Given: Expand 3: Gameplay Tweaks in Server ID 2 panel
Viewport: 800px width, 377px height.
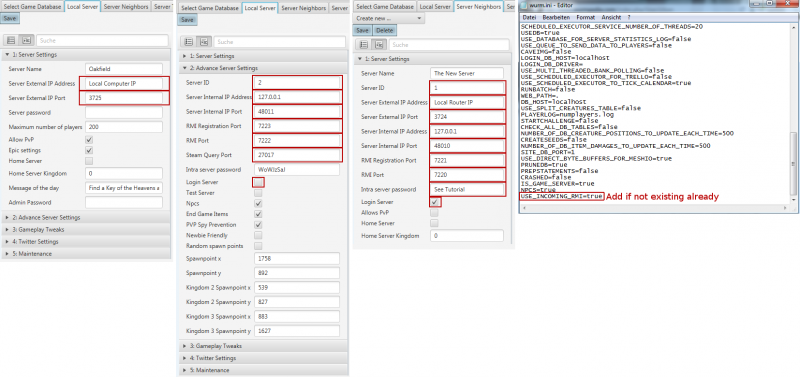Looking at the screenshot, I should [x=263, y=346].
